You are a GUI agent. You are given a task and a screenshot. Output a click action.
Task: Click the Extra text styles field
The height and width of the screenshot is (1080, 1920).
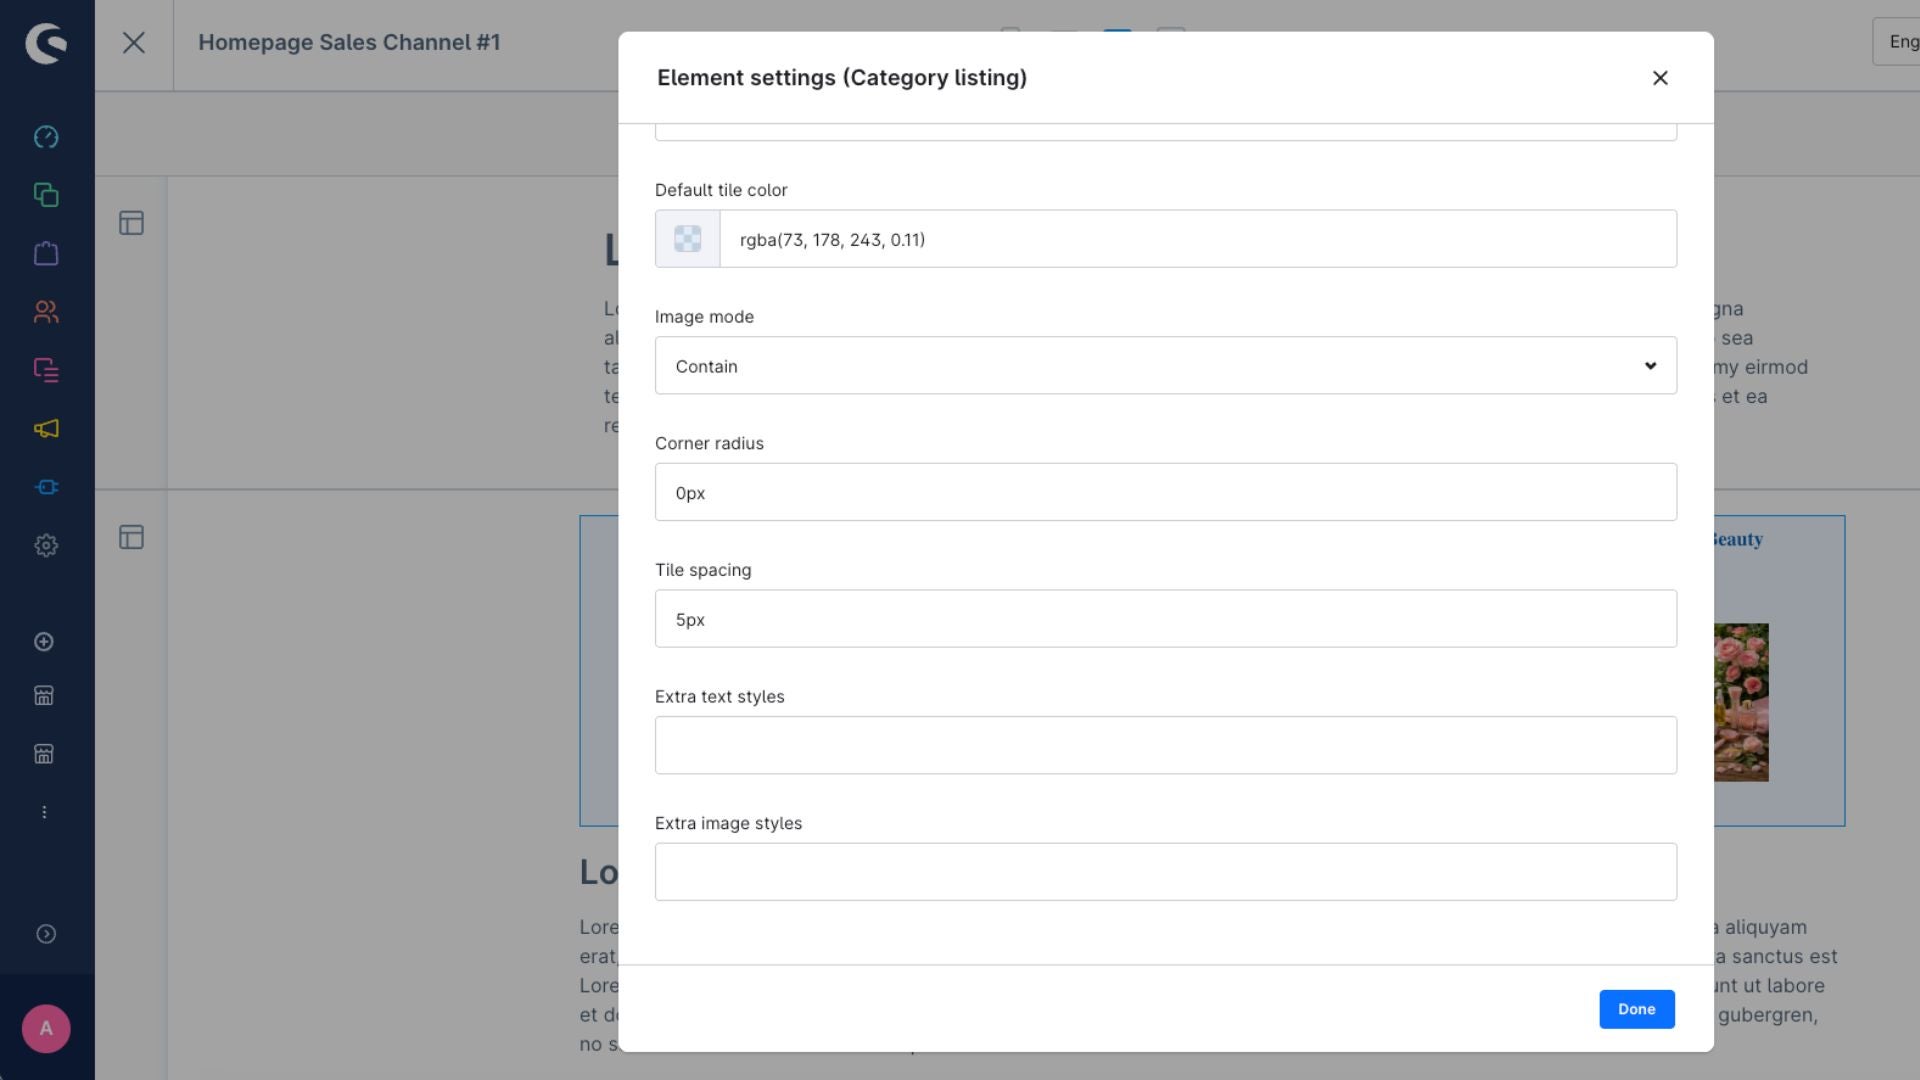point(1165,745)
